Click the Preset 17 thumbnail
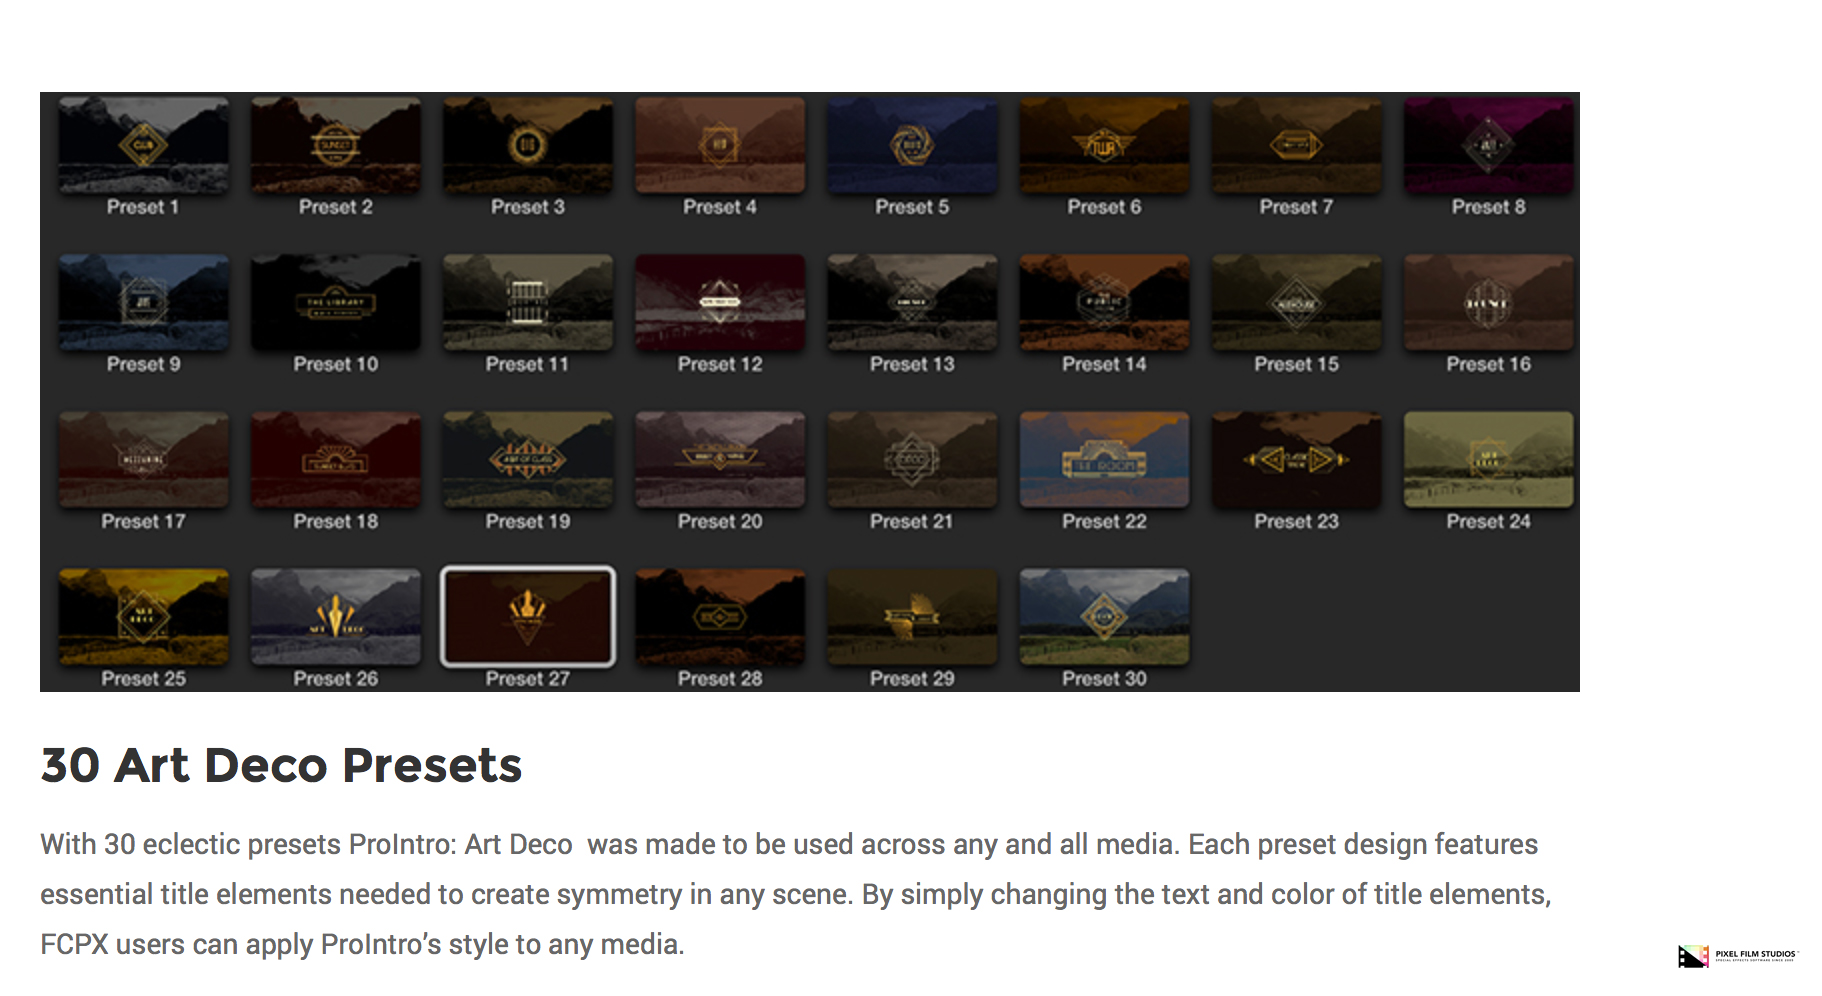 click(x=143, y=459)
